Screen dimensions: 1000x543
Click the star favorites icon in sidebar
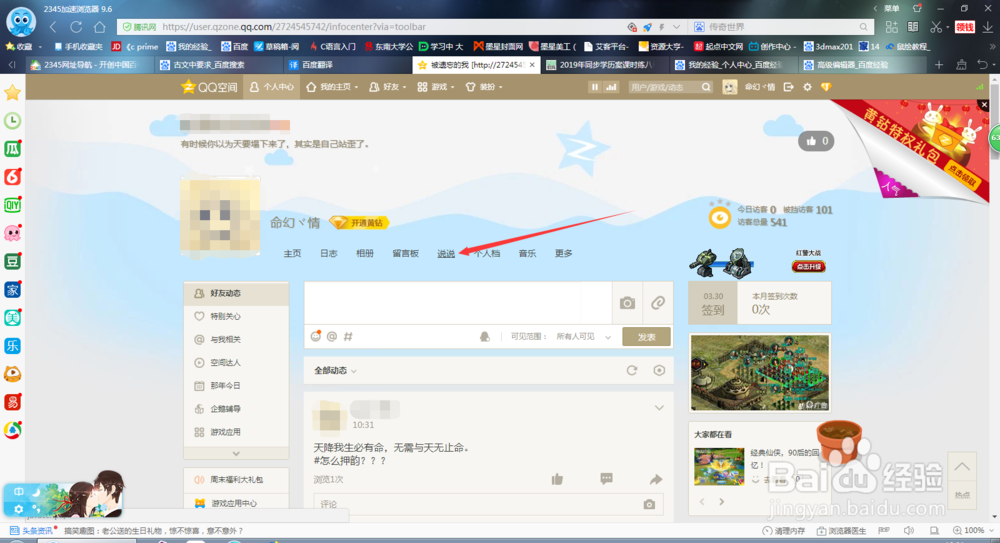(12, 93)
